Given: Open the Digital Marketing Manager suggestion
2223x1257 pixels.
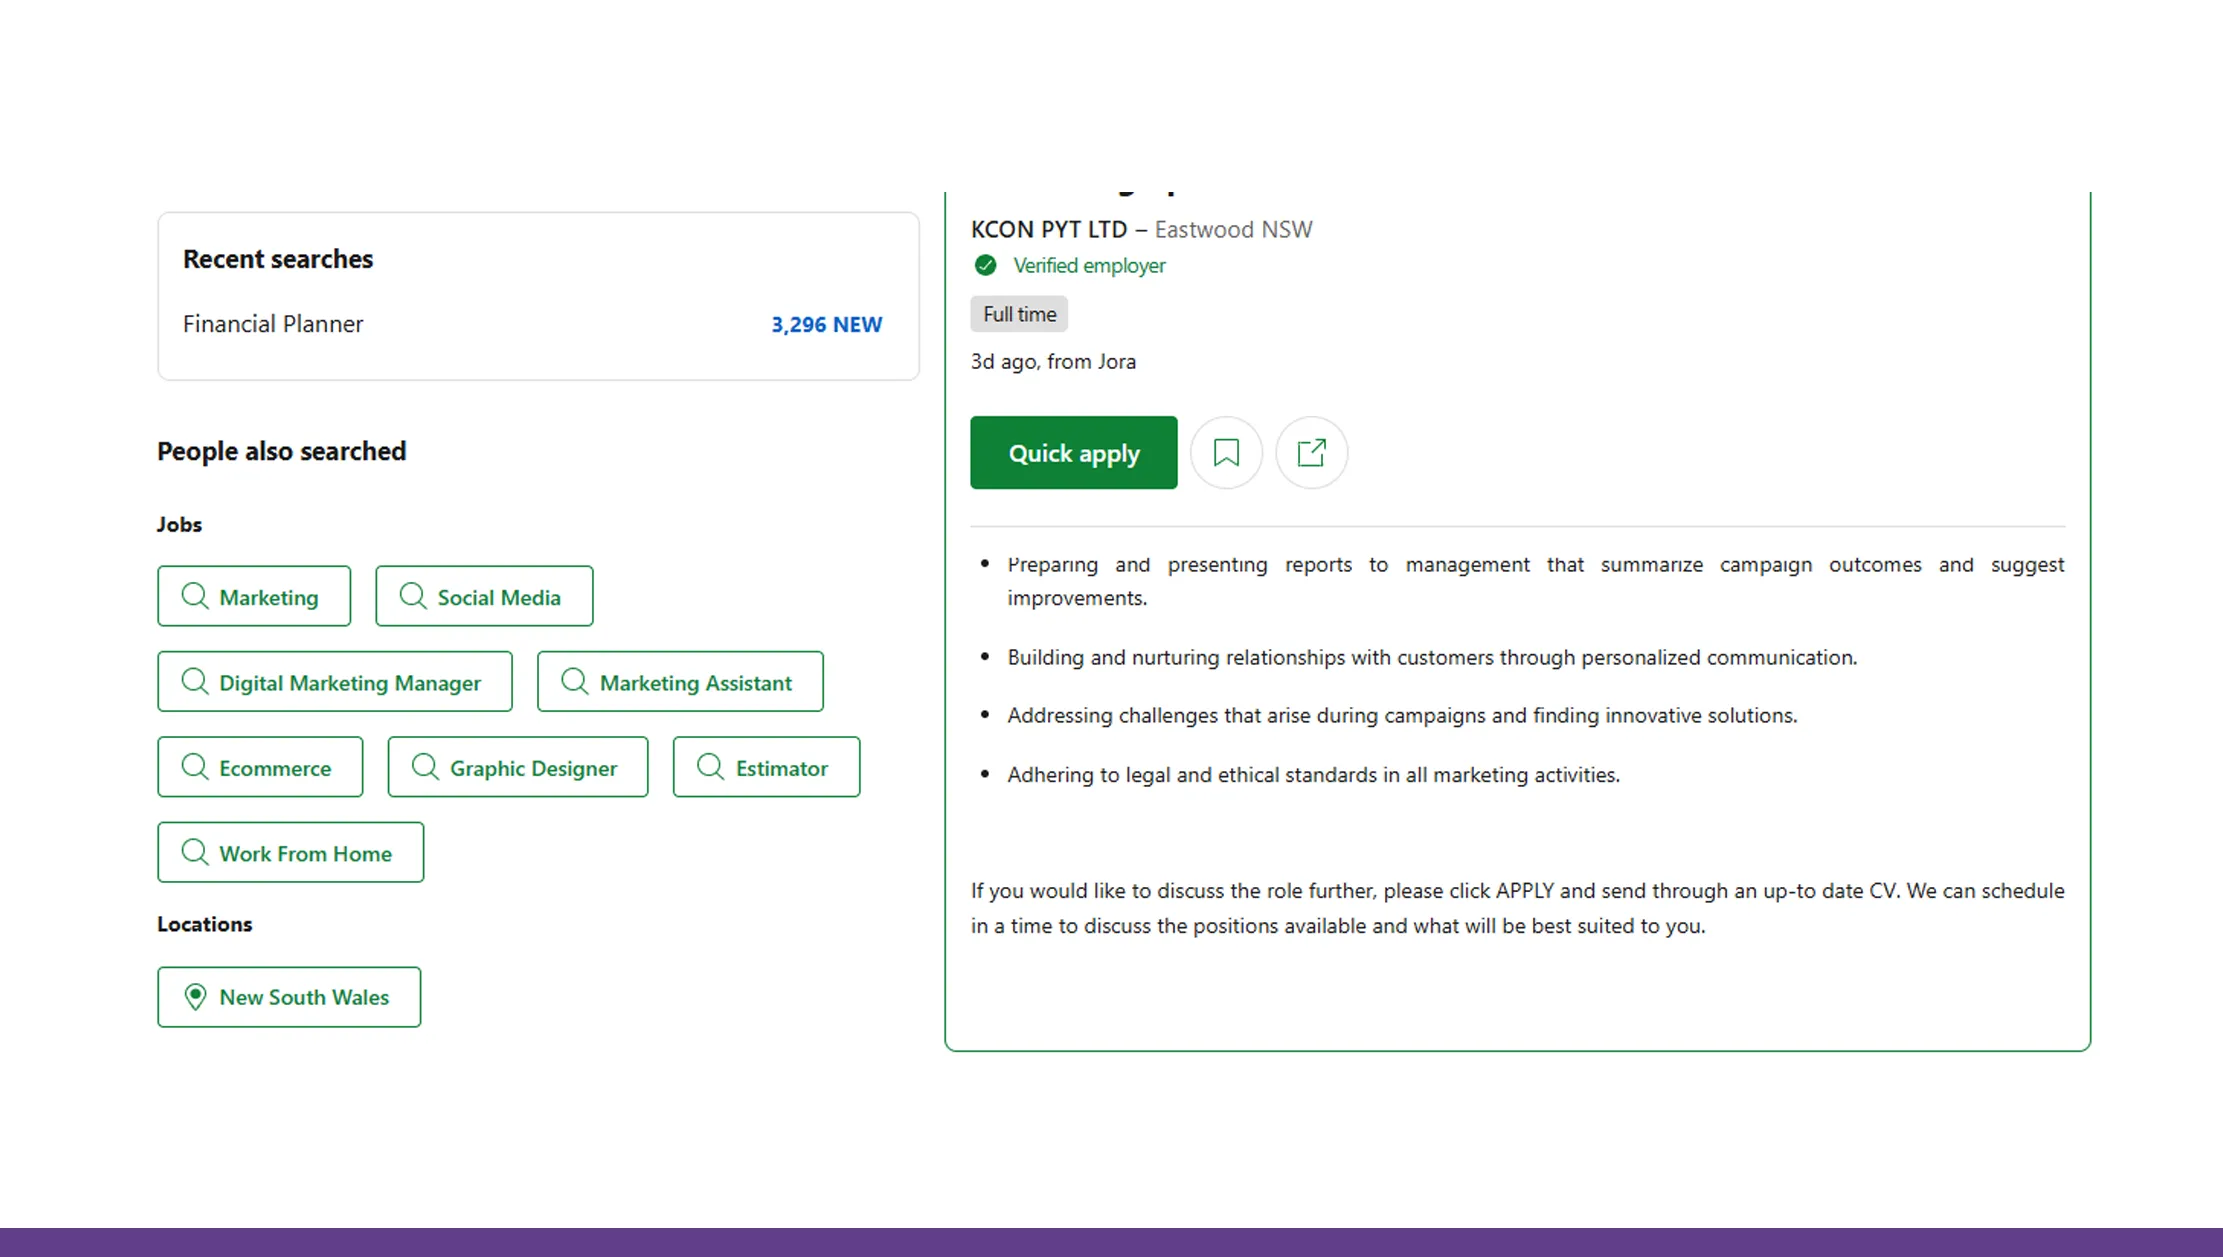Looking at the screenshot, I should 334,681.
